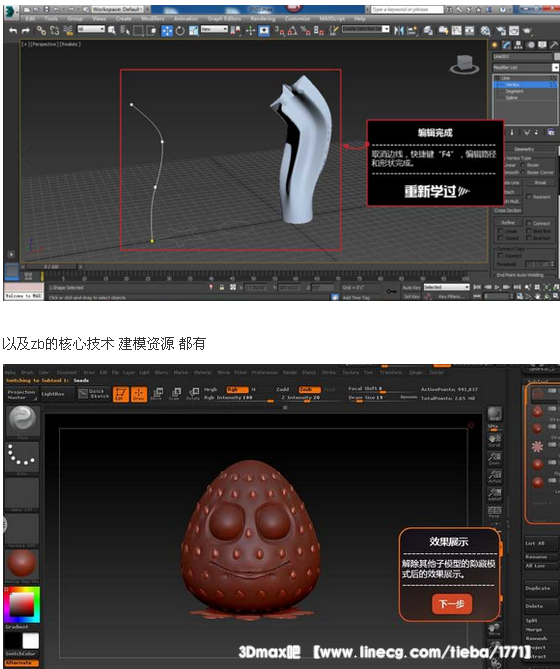560x669 pixels.
Task: Open the Material Editor icon
Action: [485, 30]
